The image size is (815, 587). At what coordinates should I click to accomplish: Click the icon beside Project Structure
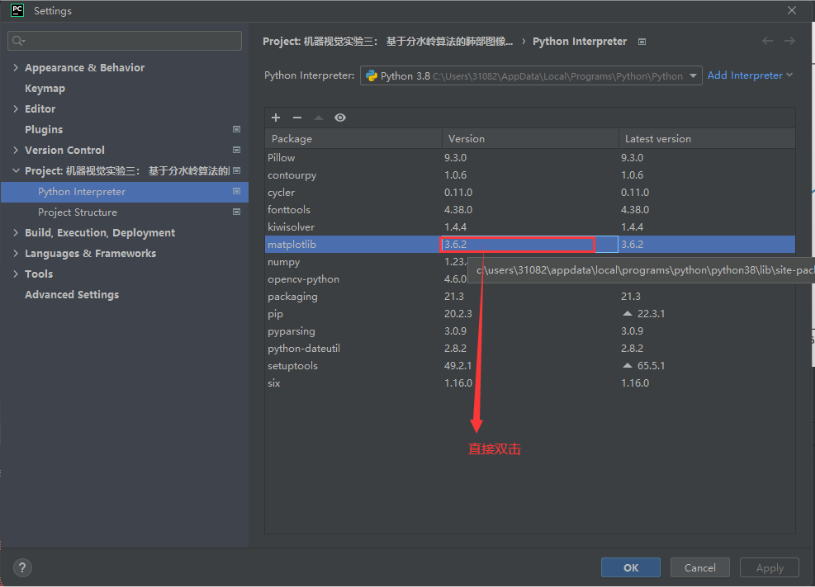click(x=237, y=212)
